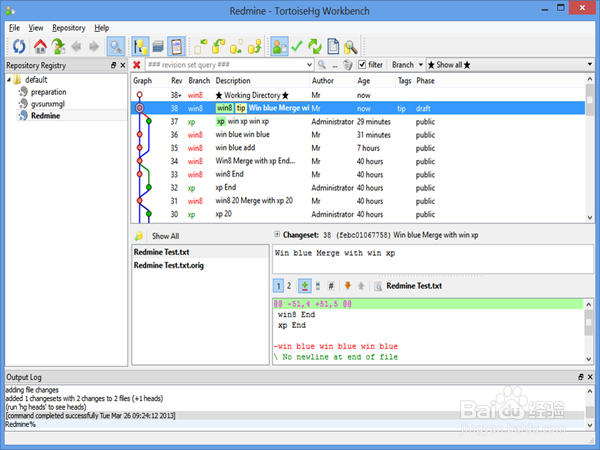Jump to previous diff hunk gray arrow
The width and height of the screenshot is (600, 450).
[x=361, y=285]
